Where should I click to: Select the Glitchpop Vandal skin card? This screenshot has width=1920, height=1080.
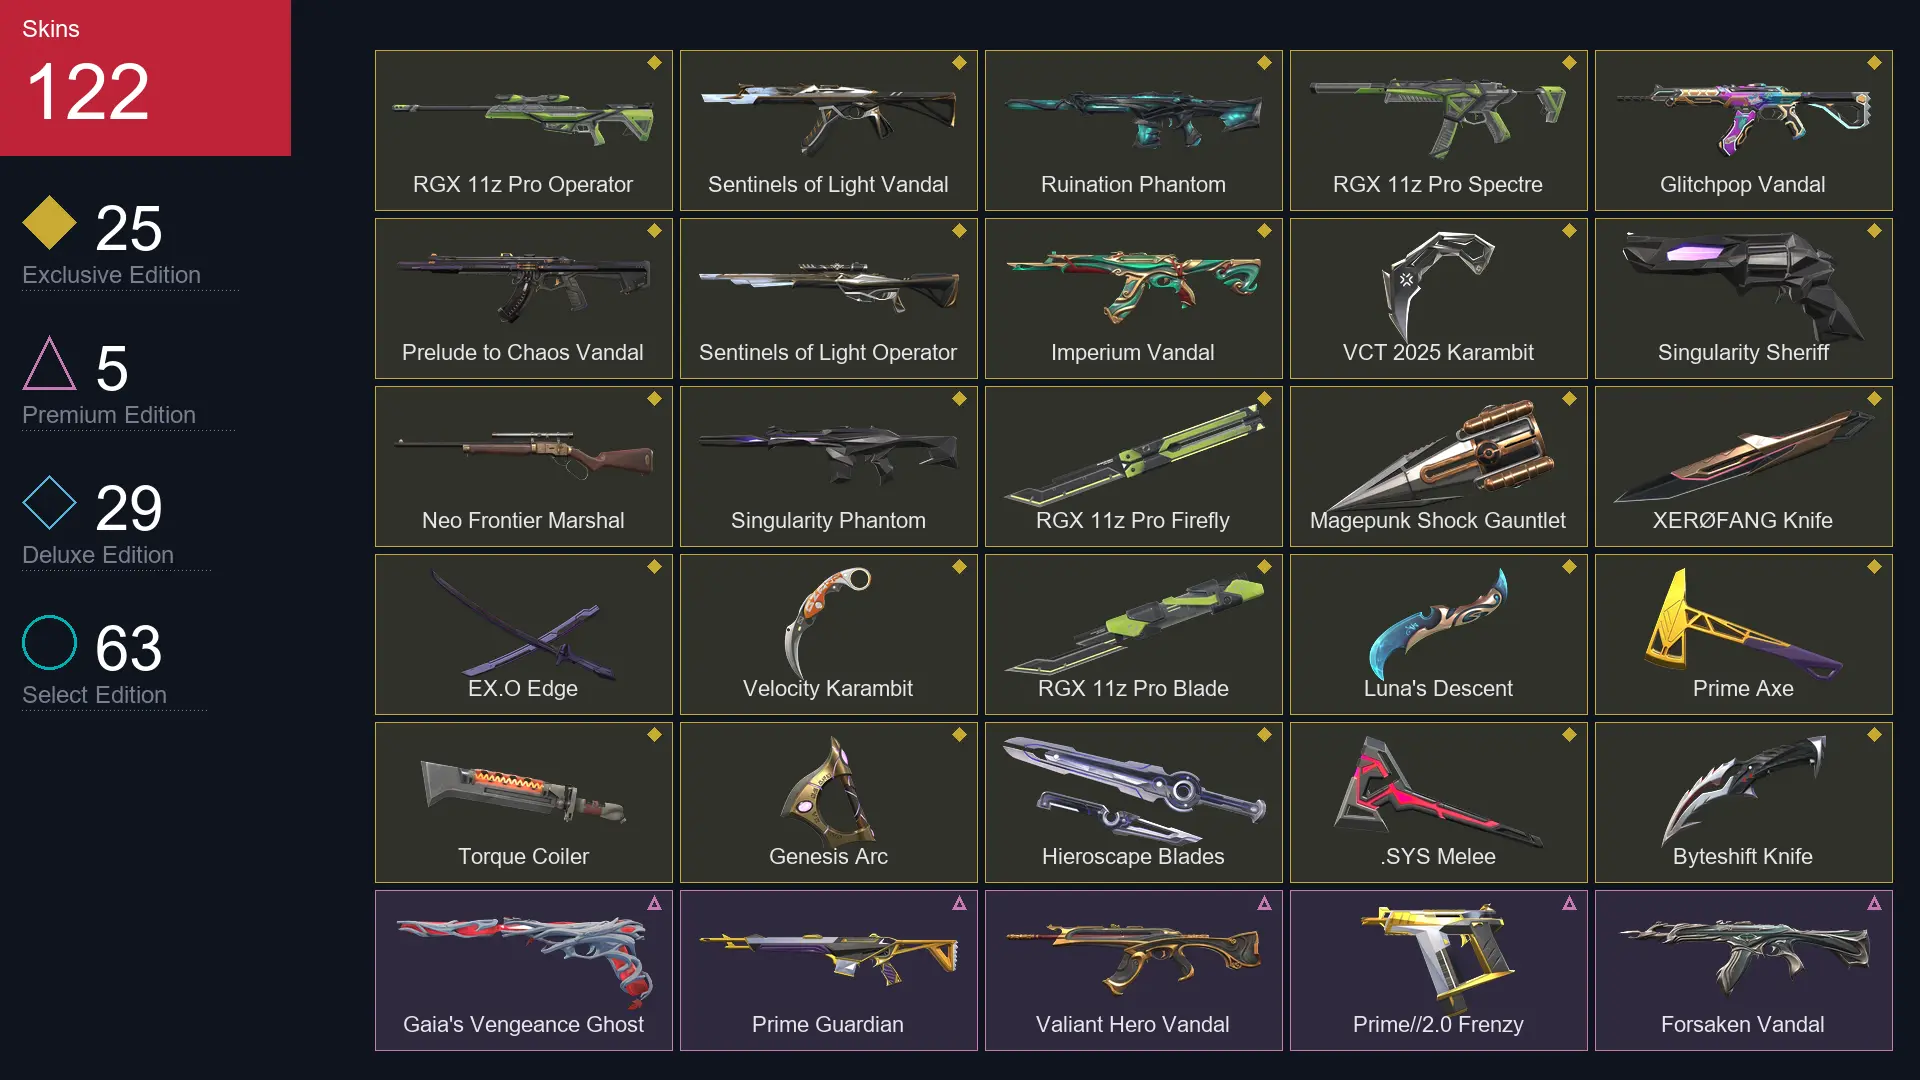tap(1743, 130)
